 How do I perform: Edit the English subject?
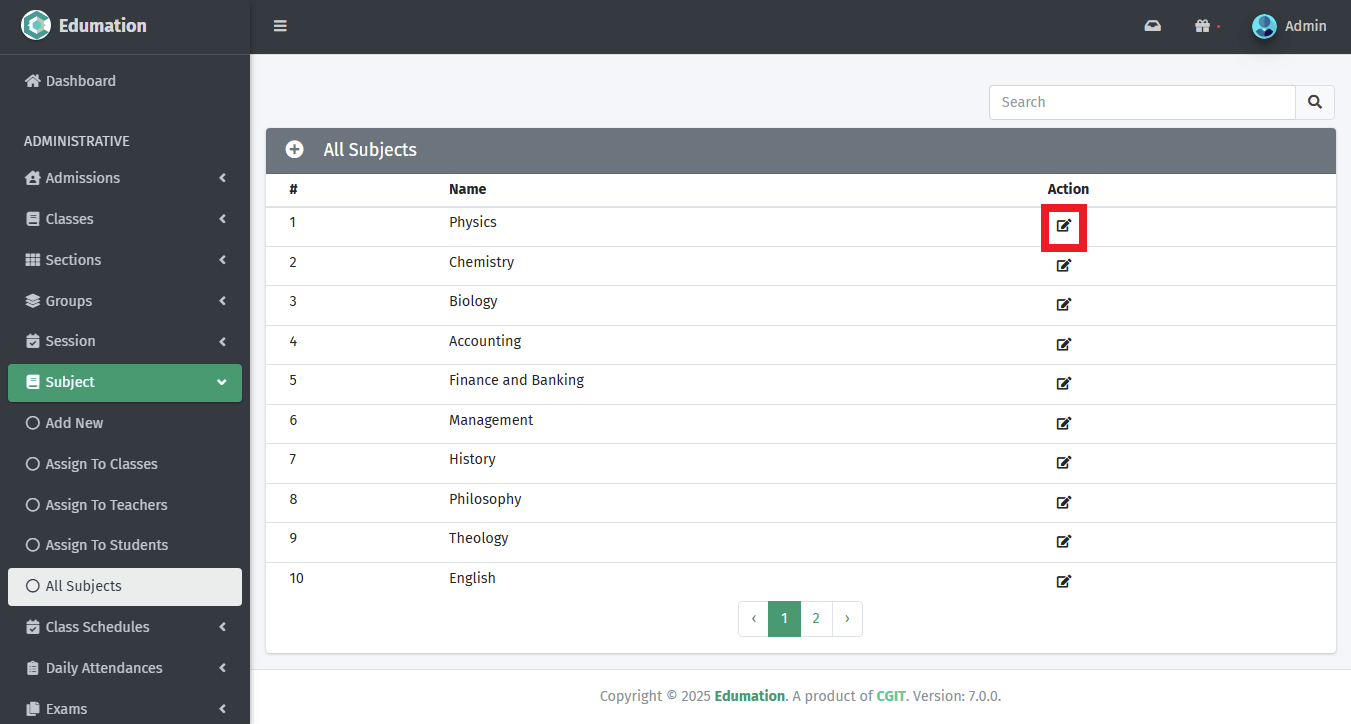[1064, 581]
